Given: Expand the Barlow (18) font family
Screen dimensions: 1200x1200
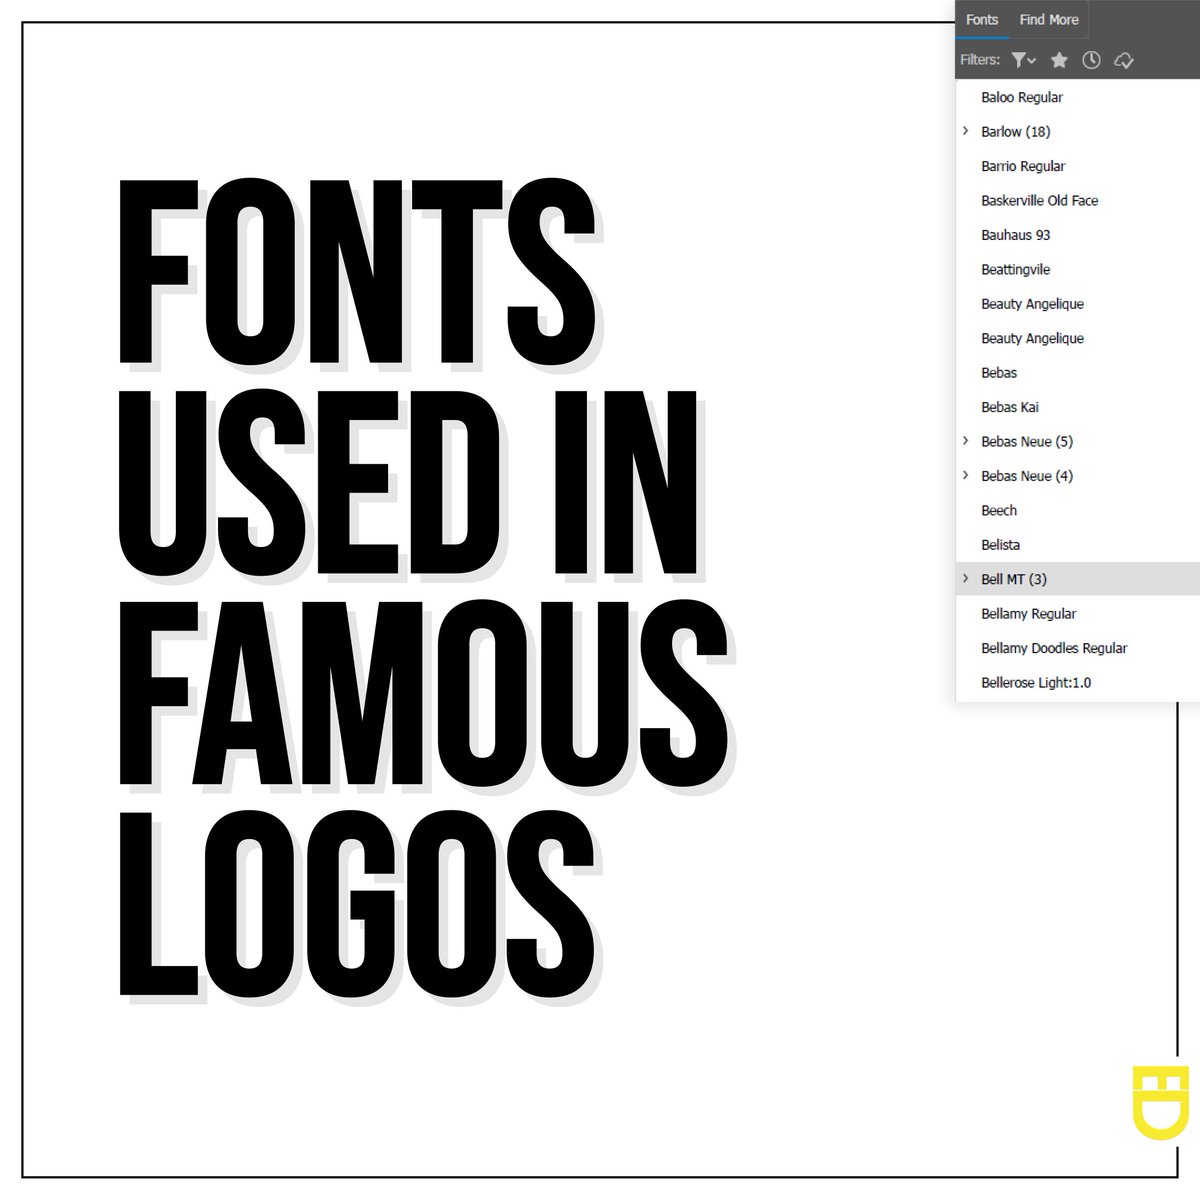Looking at the screenshot, I should pyautogui.click(x=966, y=131).
